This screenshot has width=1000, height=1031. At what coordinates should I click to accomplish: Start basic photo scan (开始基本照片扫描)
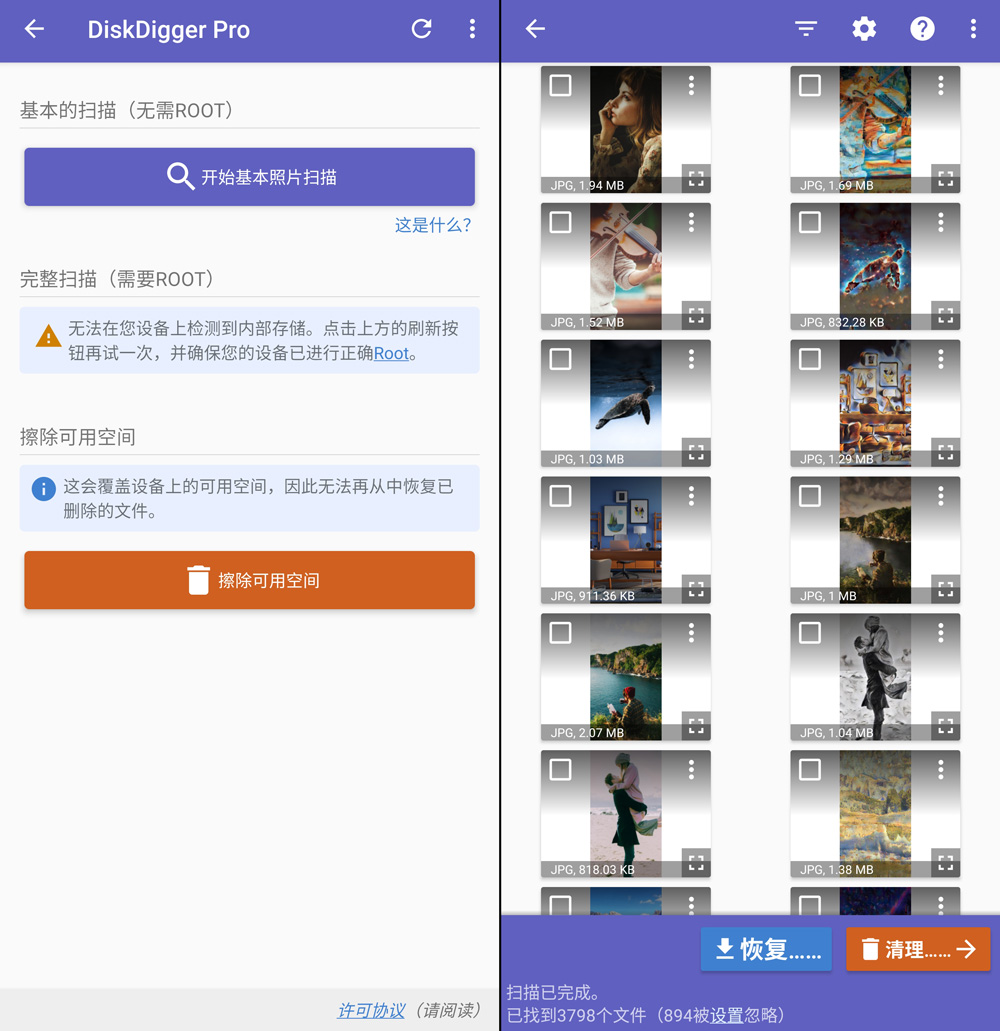pyautogui.click(x=249, y=177)
